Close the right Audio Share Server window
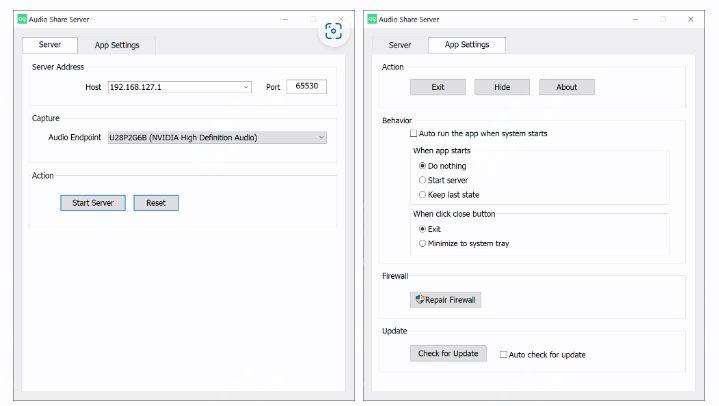This screenshot has height=406, width=719. click(x=690, y=19)
